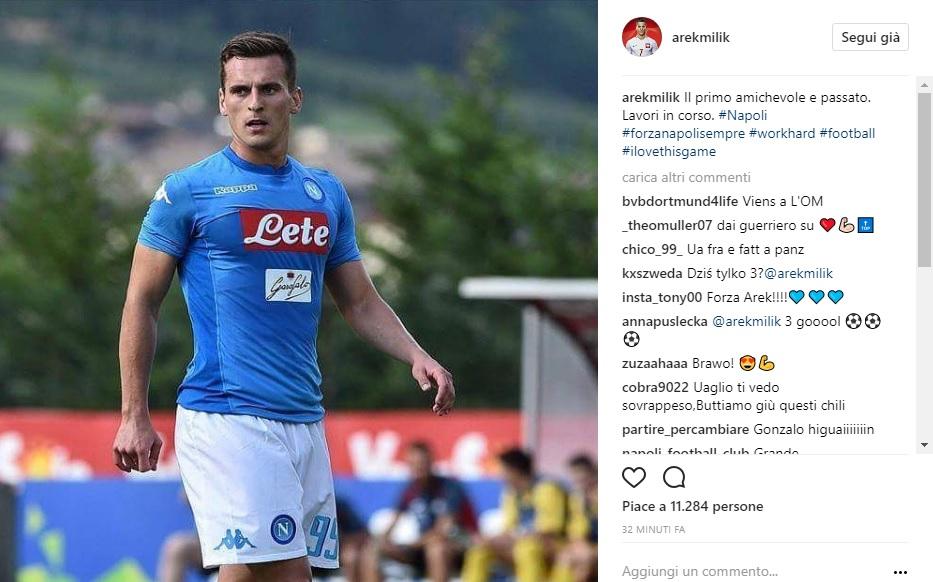
Task: Click the comments scrollbar thumb
Action: tap(924, 180)
